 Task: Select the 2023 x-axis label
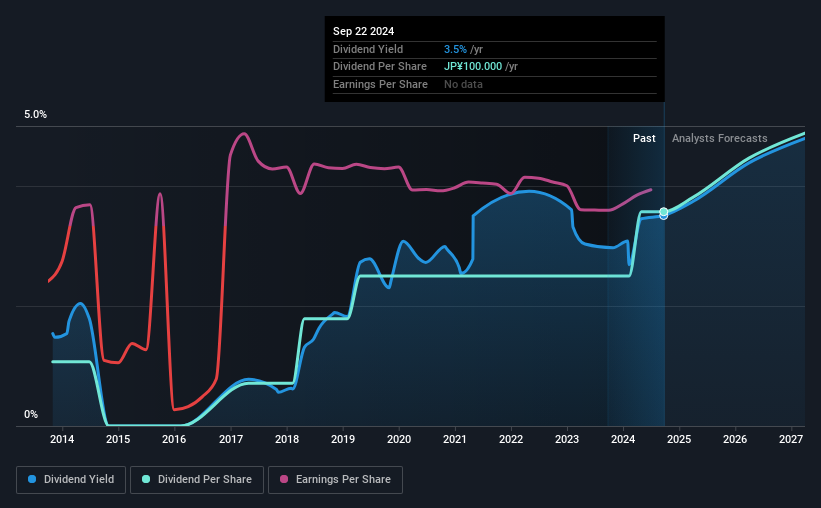pyautogui.click(x=567, y=439)
